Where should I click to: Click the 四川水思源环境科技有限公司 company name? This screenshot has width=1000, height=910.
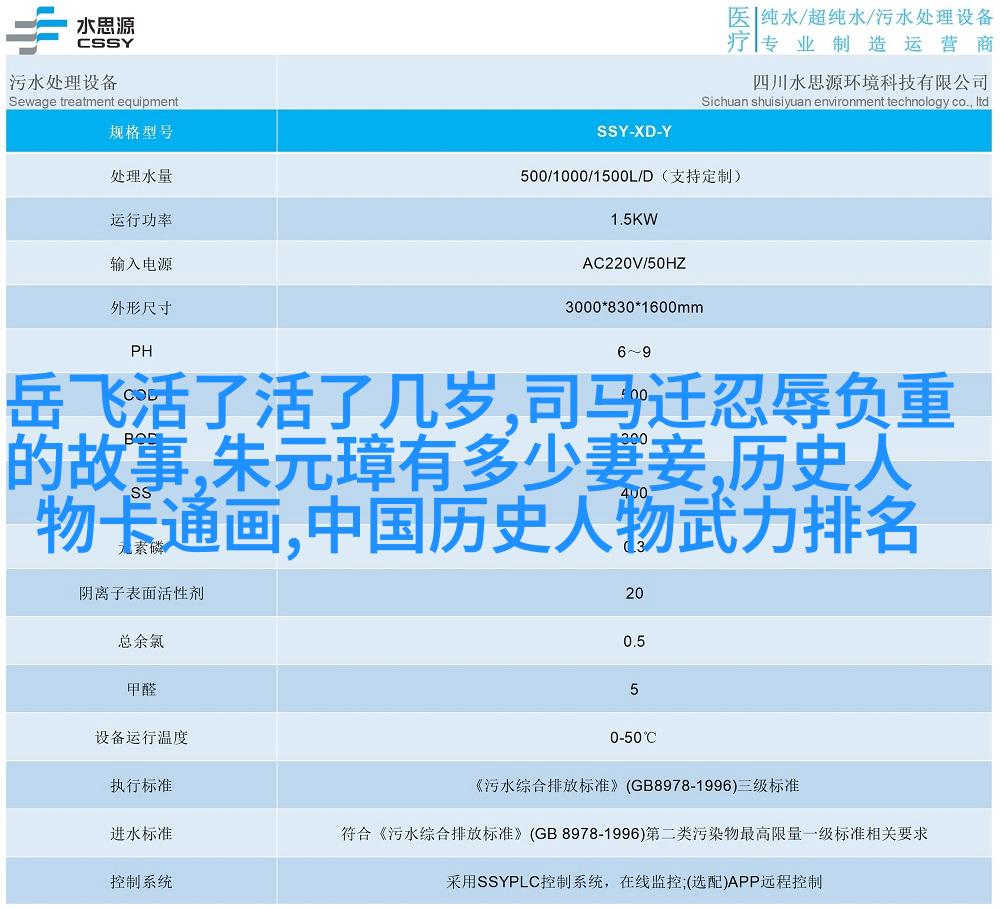(x=871, y=82)
